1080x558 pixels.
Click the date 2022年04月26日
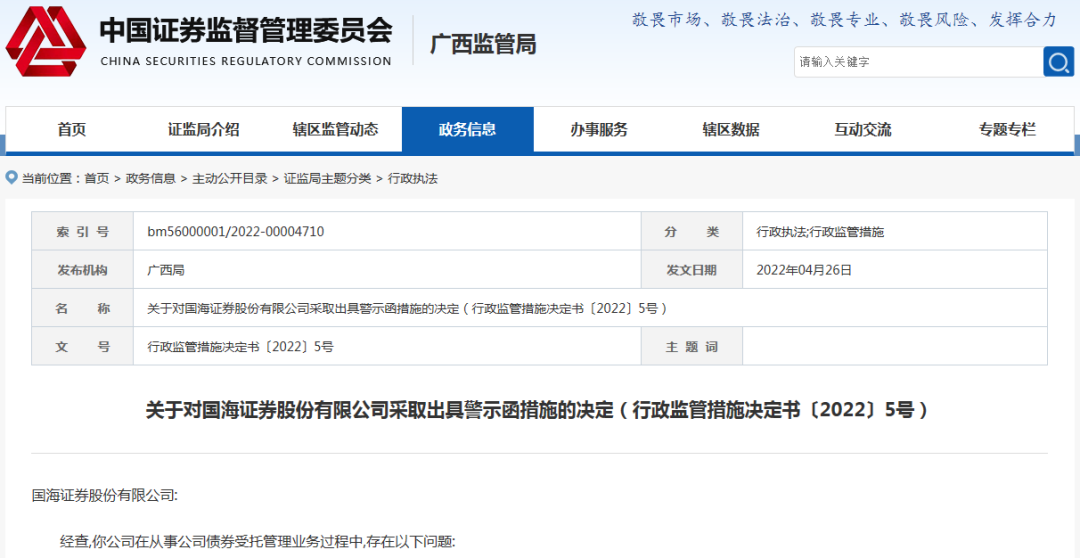pyautogui.click(x=804, y=271)
